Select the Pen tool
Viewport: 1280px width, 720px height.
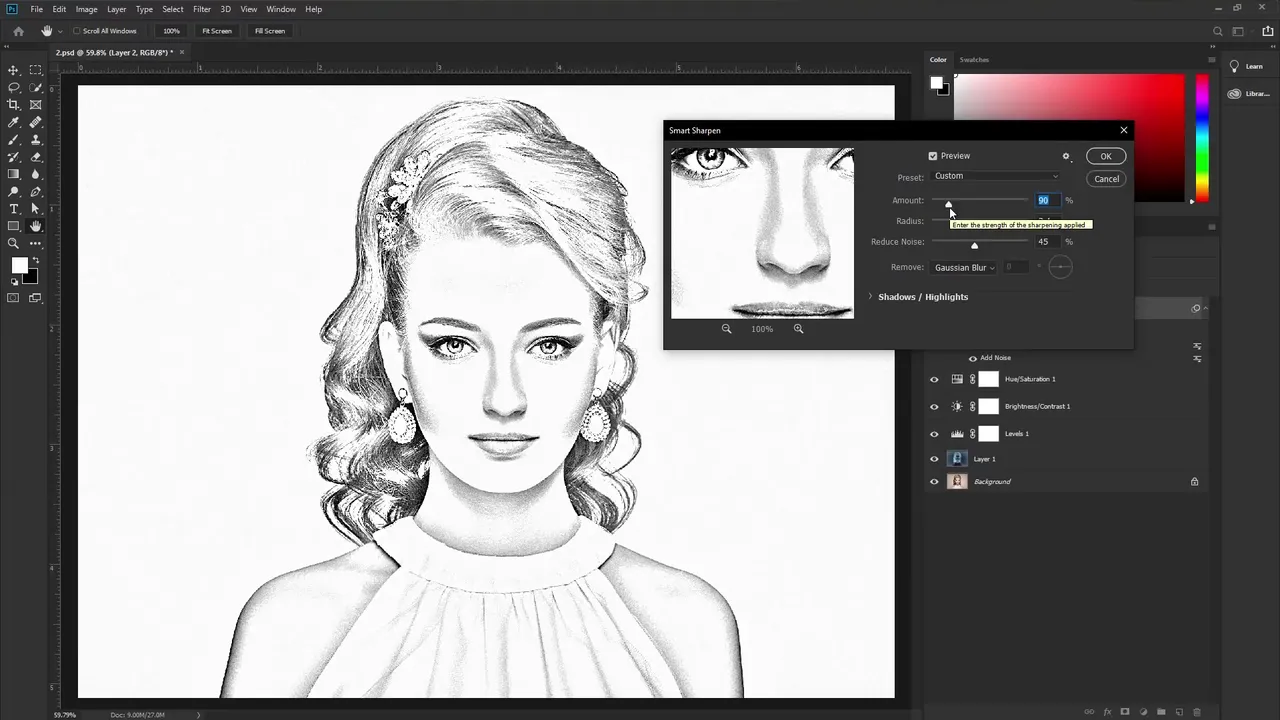36,192
